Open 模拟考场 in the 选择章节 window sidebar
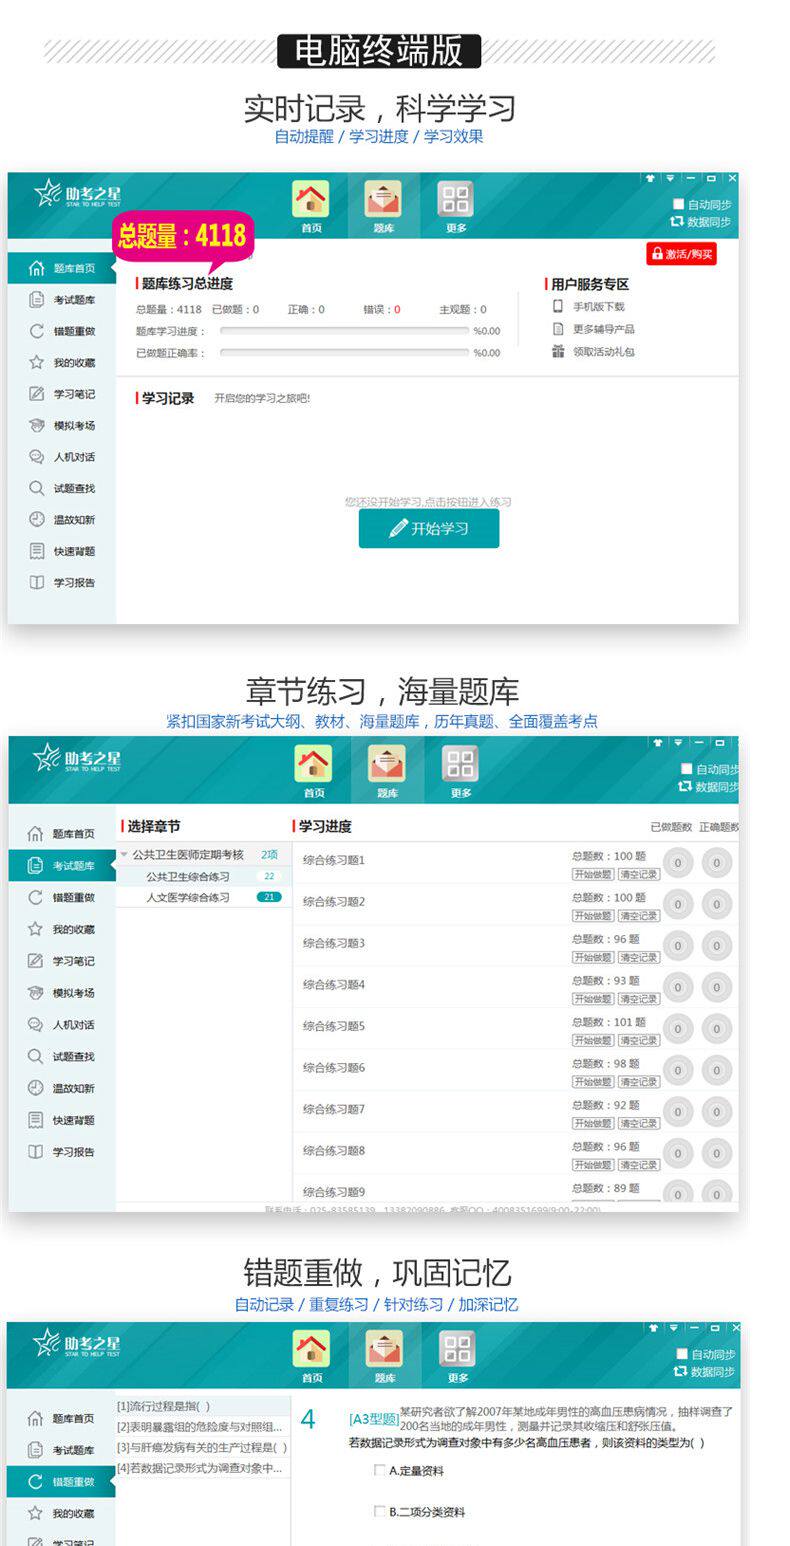The height and width of the screenshot is (1546, 790). 62,993
